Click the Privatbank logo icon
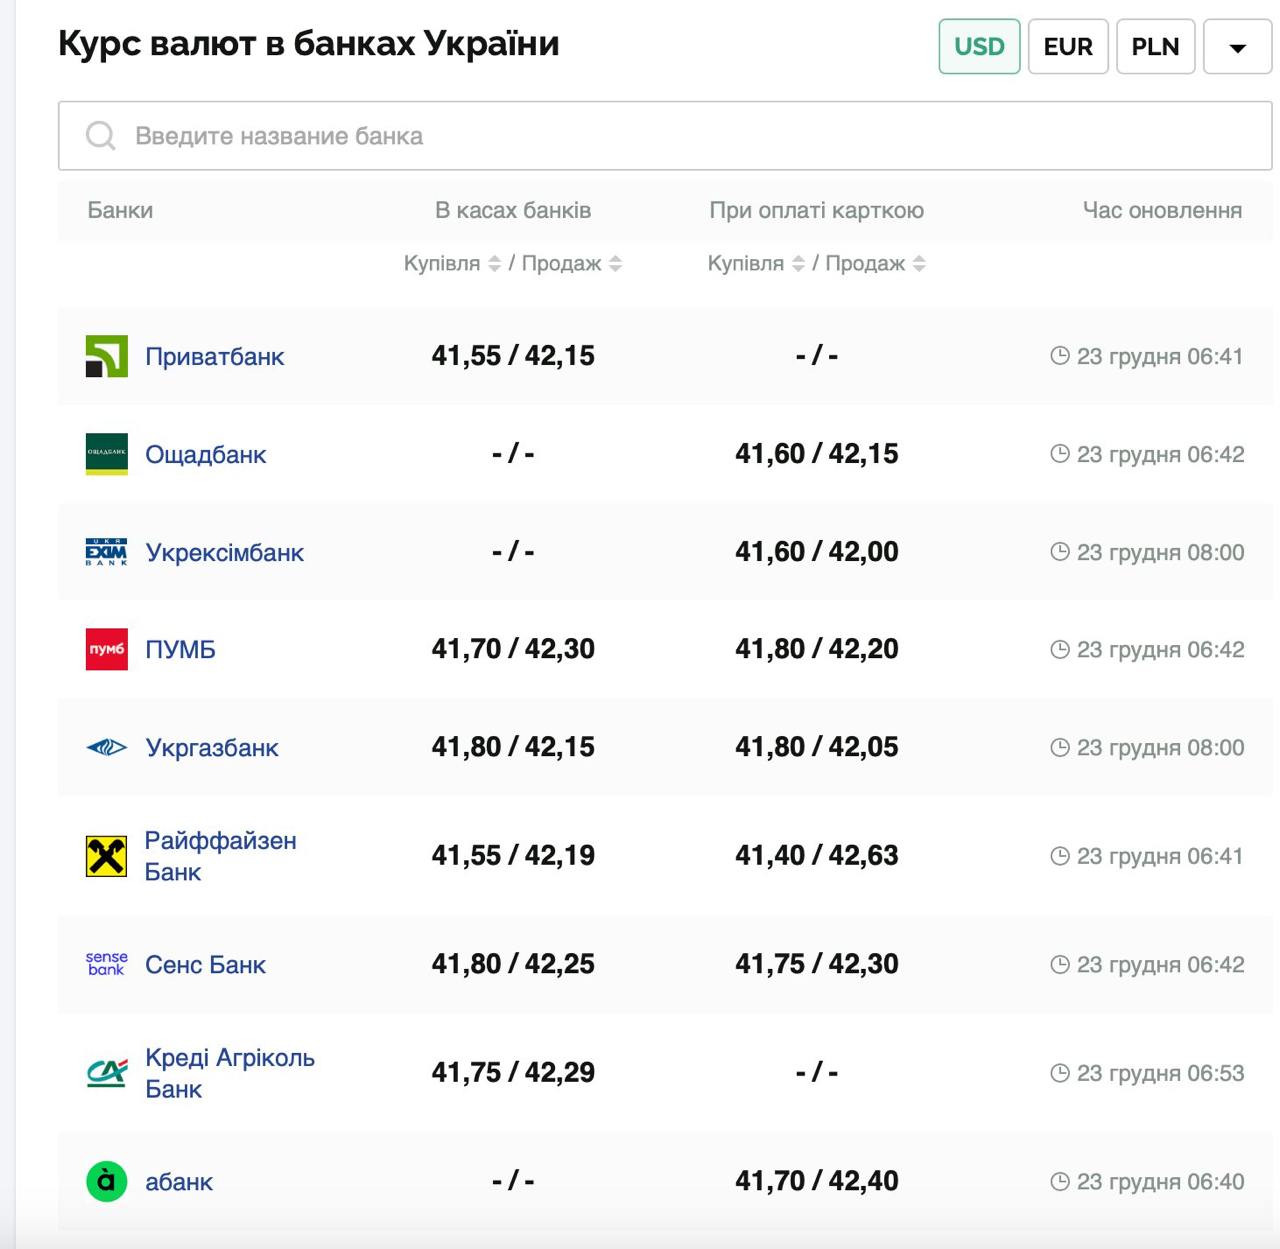 (106, 357)
